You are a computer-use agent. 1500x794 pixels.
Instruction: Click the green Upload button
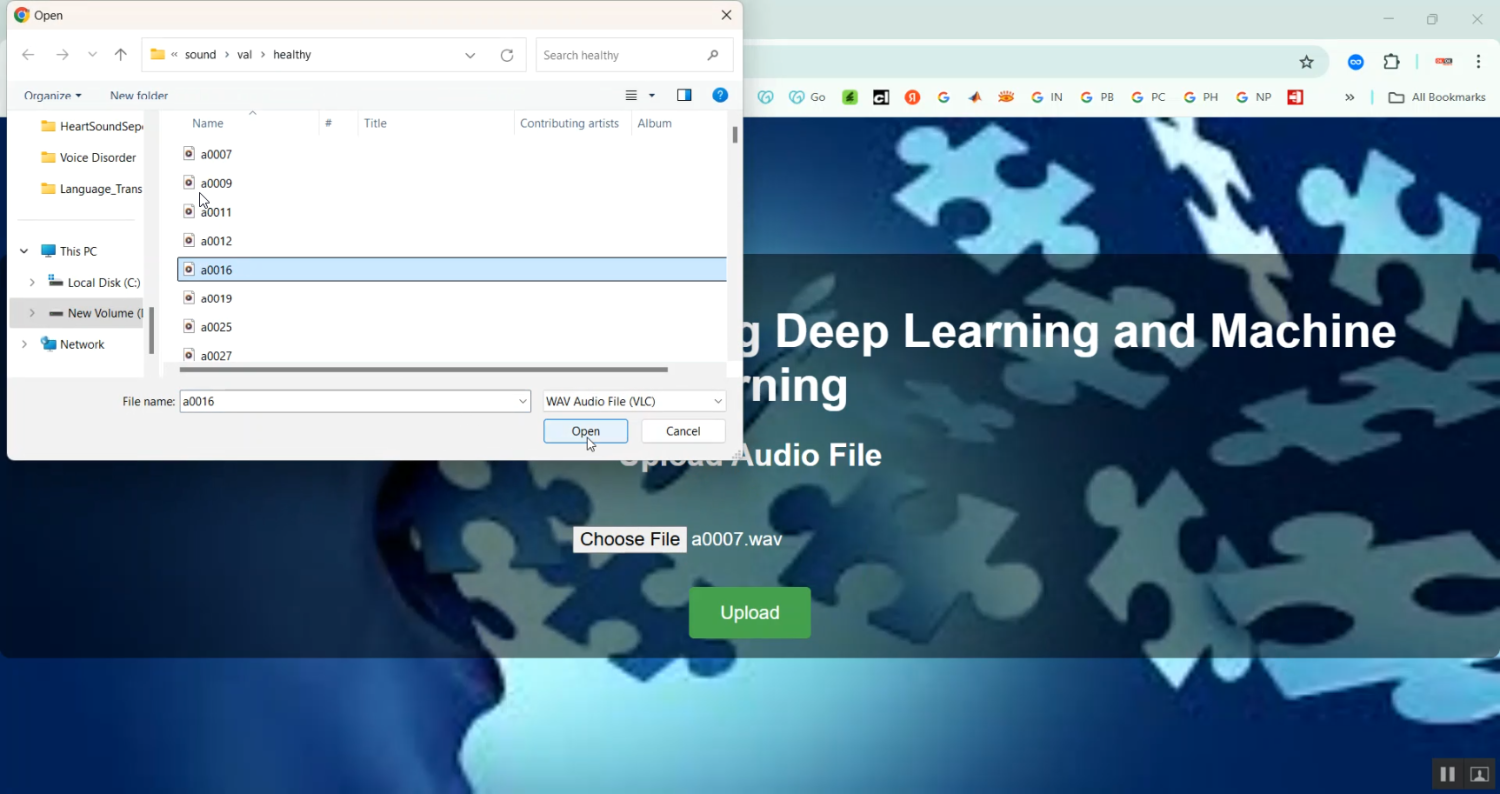pyautogui.click(x=749, y=613)
